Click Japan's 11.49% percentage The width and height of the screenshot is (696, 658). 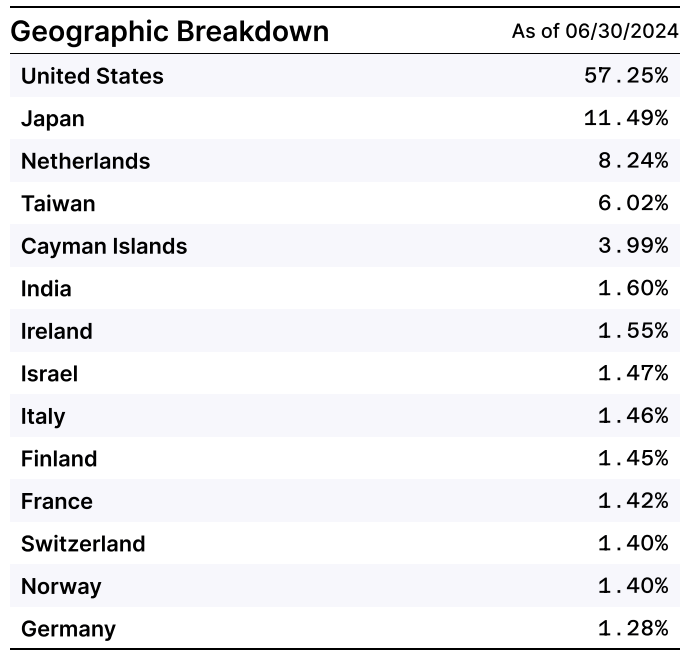point(626,119)
